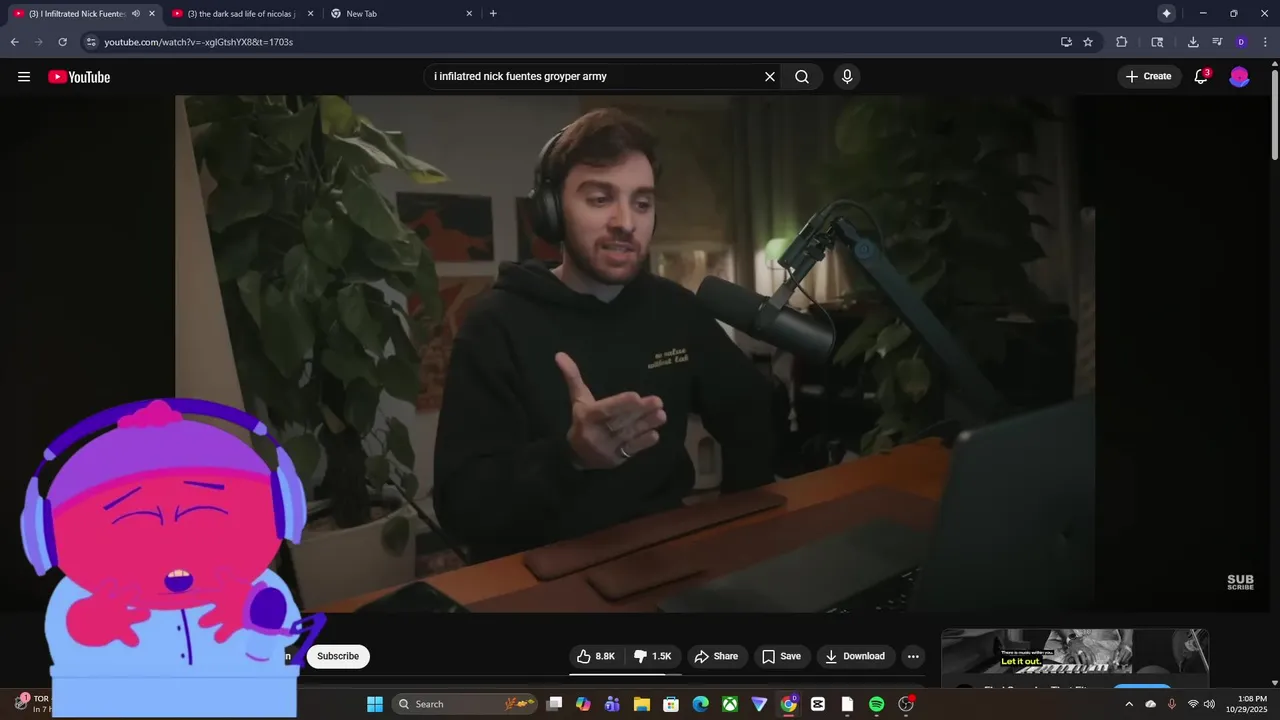Open network and volume quick settings
Screen dimensions: 1280x720
pyautogui.click(x=1201, y=704)
